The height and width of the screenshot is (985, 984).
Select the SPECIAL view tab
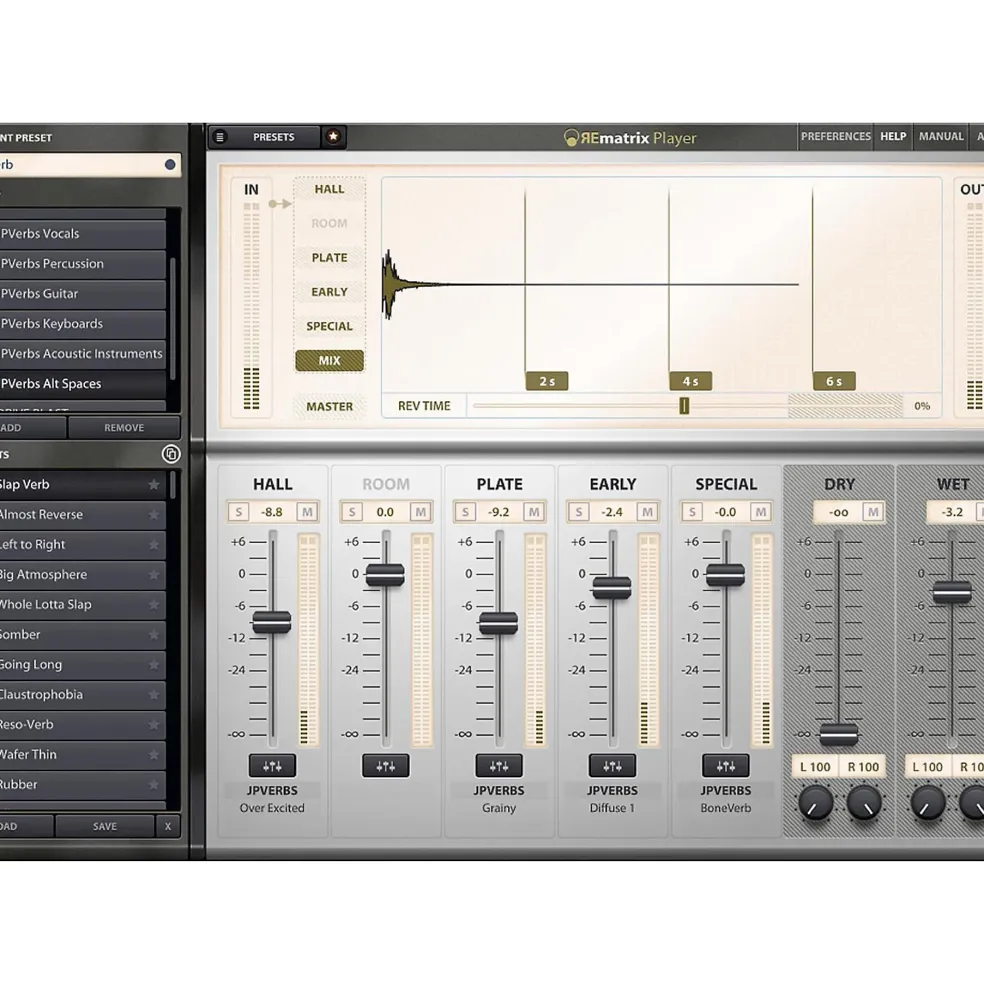(329, 326)
